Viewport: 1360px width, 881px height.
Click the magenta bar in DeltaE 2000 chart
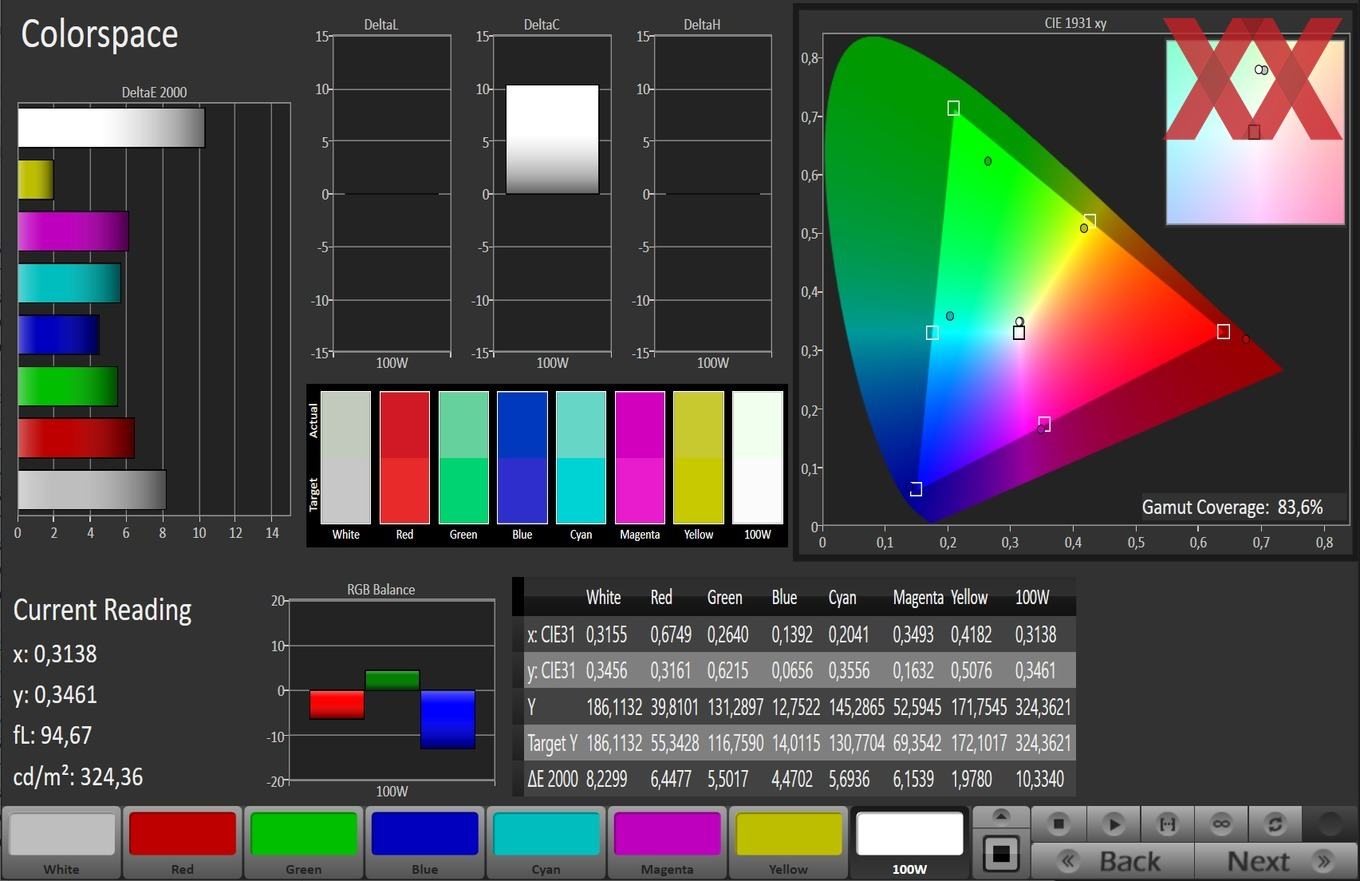(x=73, y=231)
